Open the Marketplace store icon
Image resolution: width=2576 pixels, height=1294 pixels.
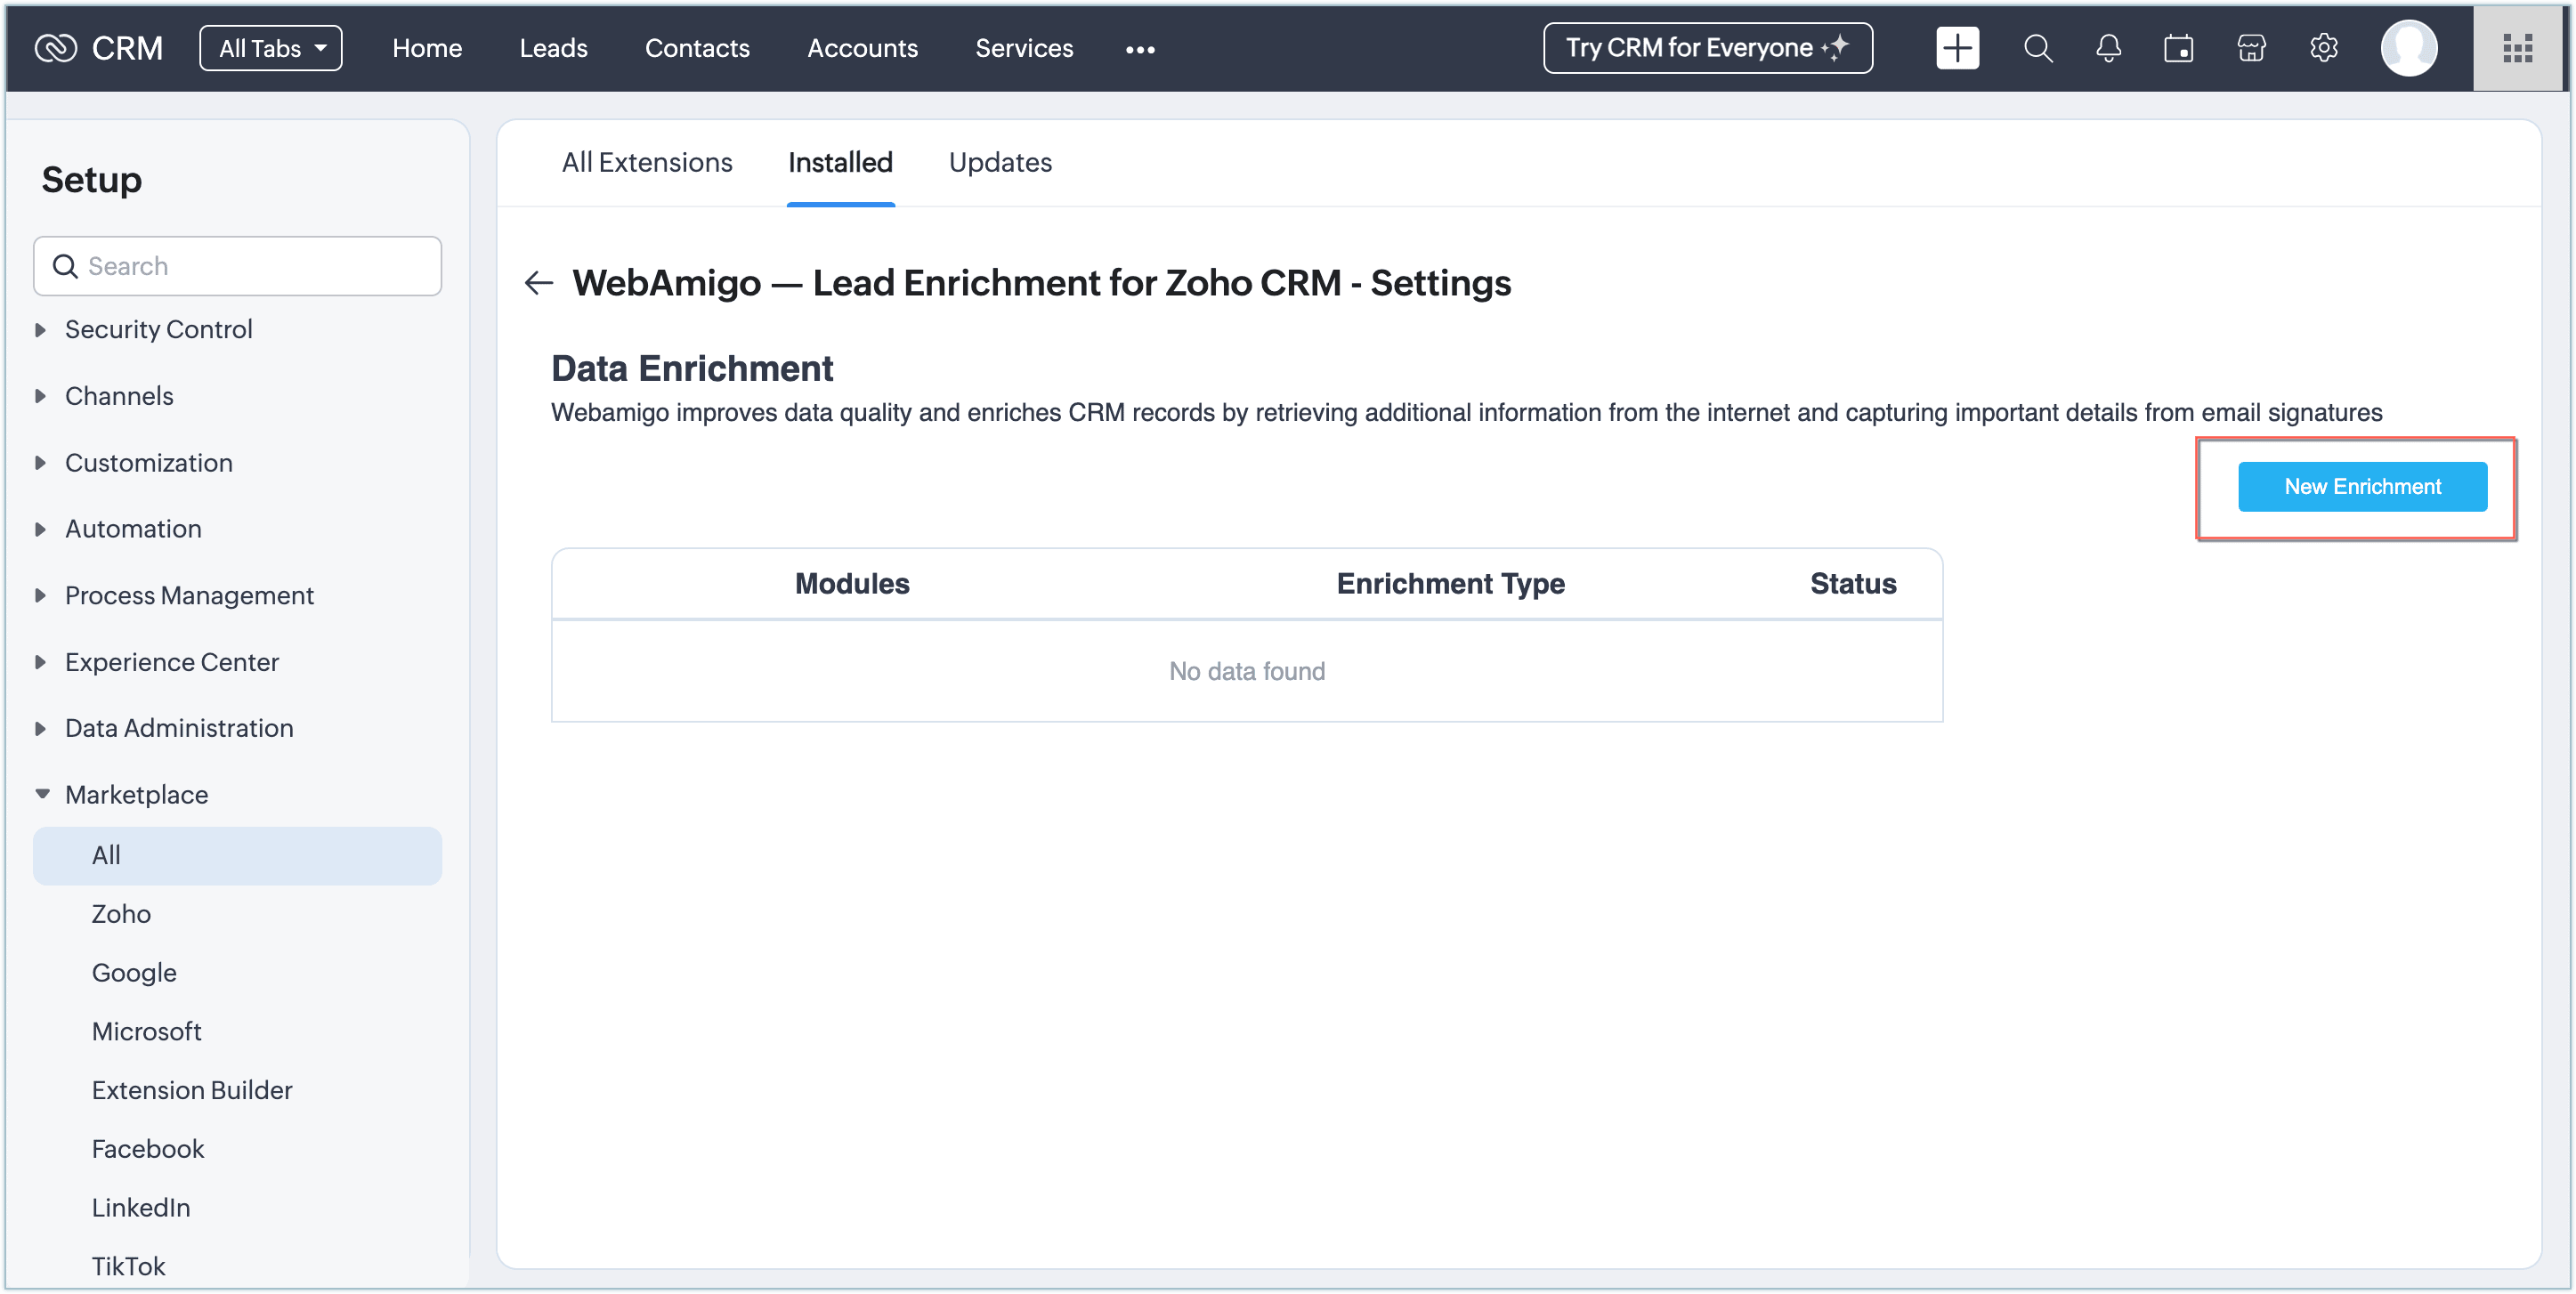pos(2250,48)
